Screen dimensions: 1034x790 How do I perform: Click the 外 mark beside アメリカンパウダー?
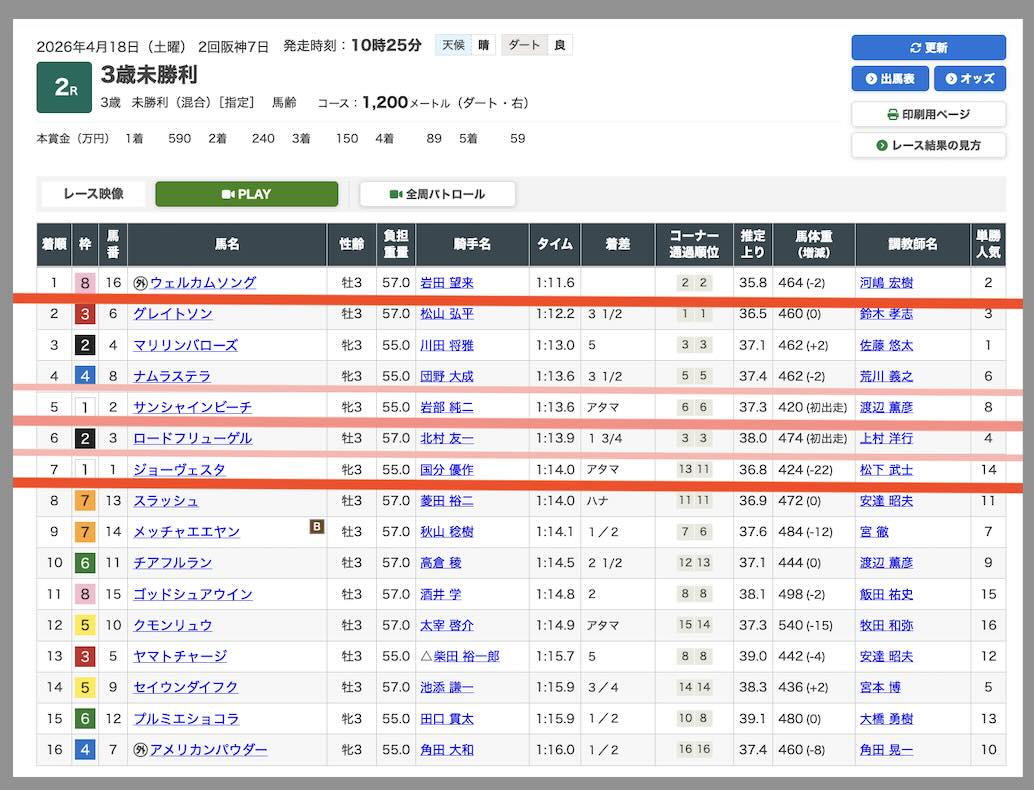[x=141, y=750]
